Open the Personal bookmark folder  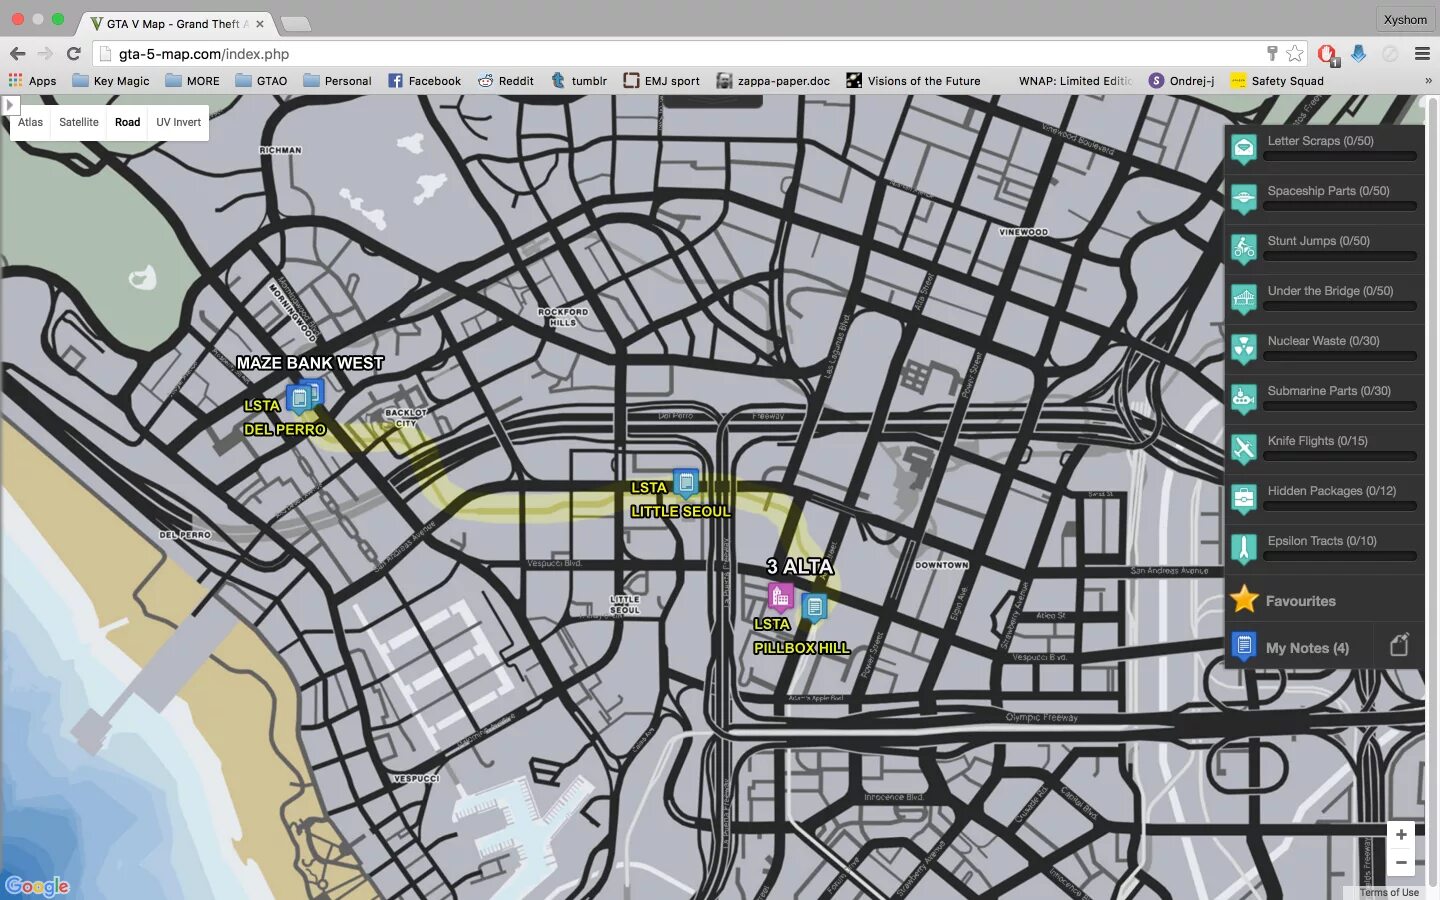click(x=337, y=81)
